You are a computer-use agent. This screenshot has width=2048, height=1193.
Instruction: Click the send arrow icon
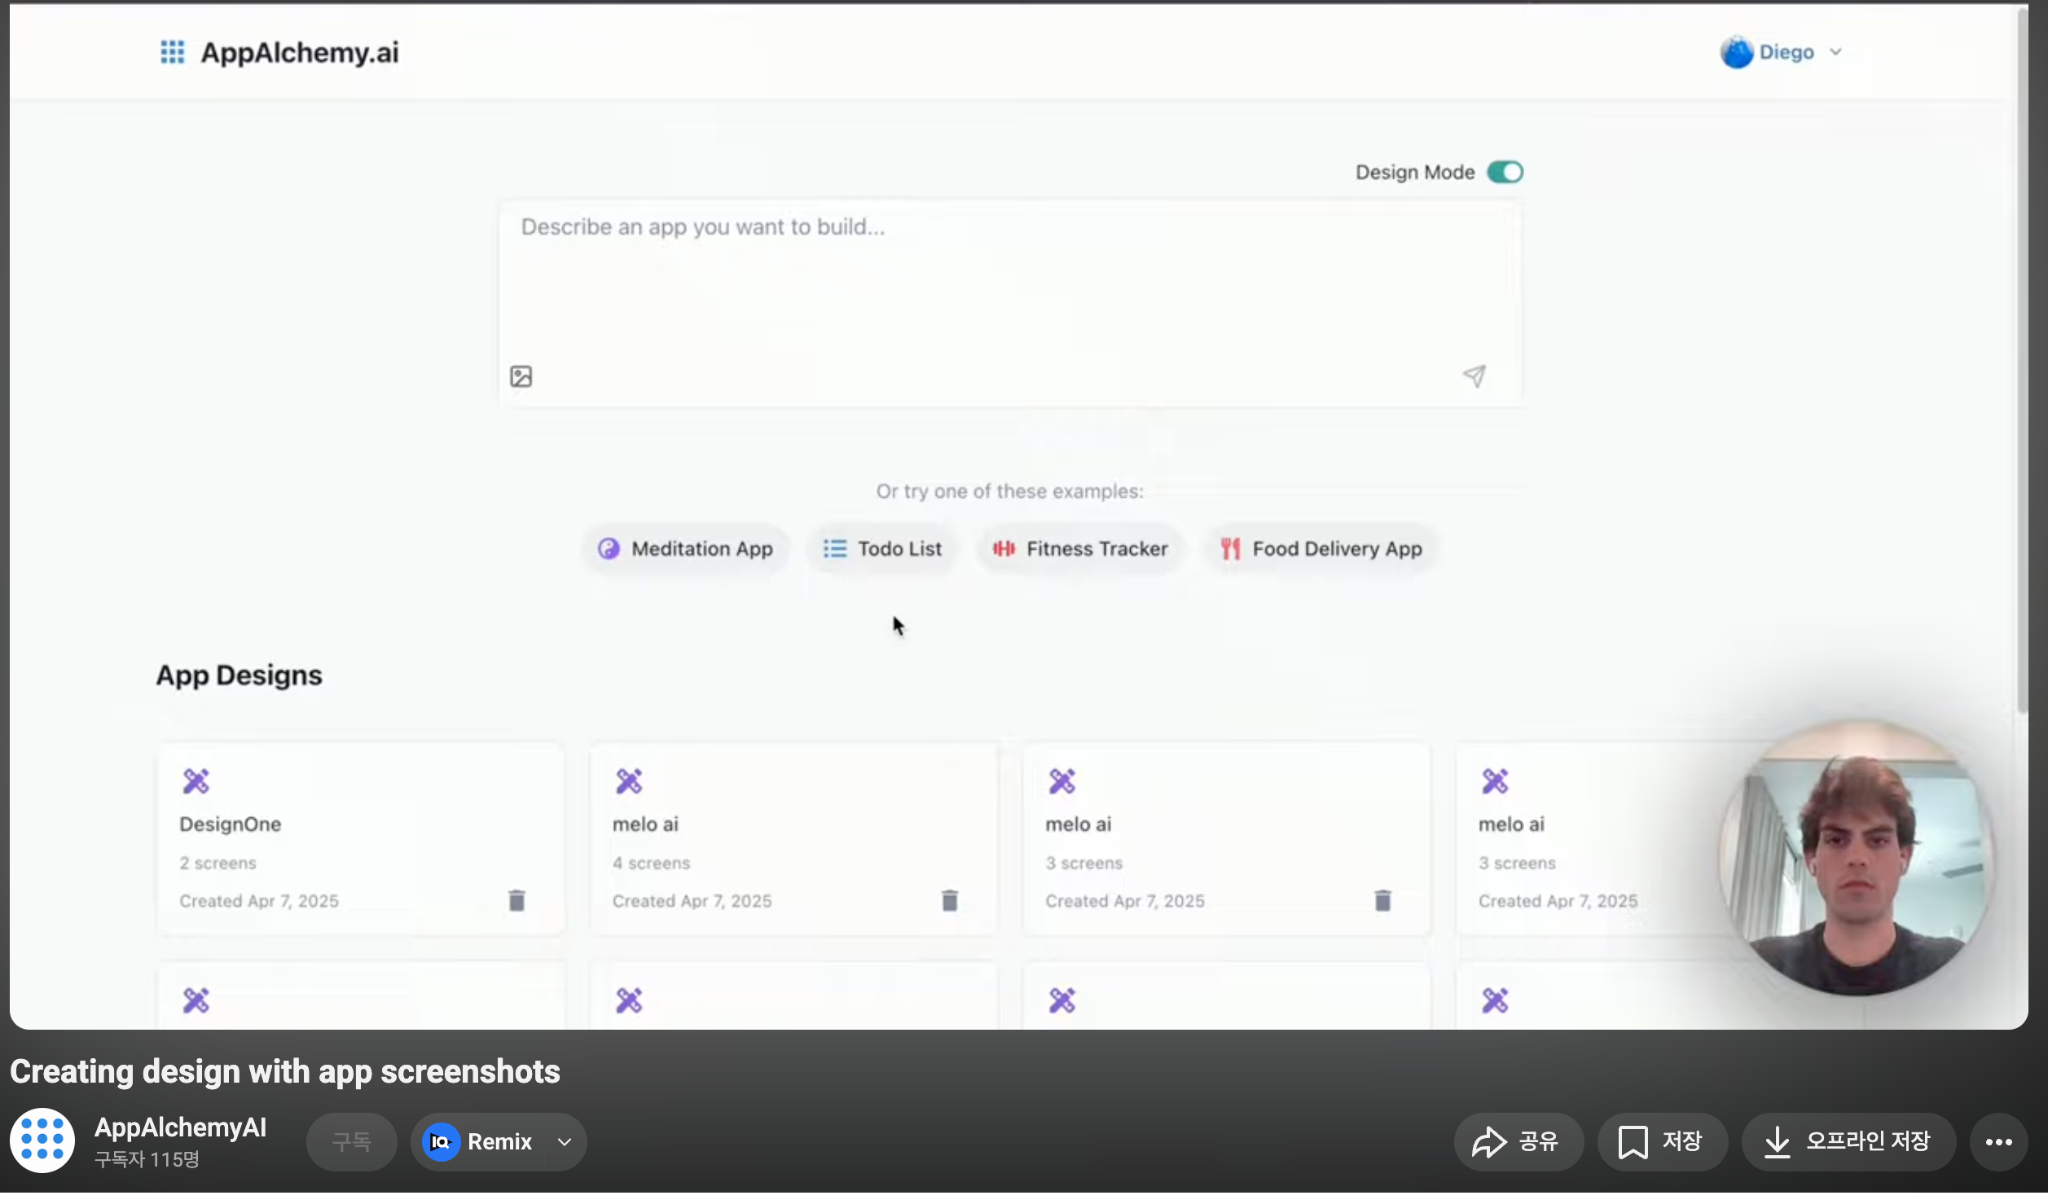(1474, 376)
